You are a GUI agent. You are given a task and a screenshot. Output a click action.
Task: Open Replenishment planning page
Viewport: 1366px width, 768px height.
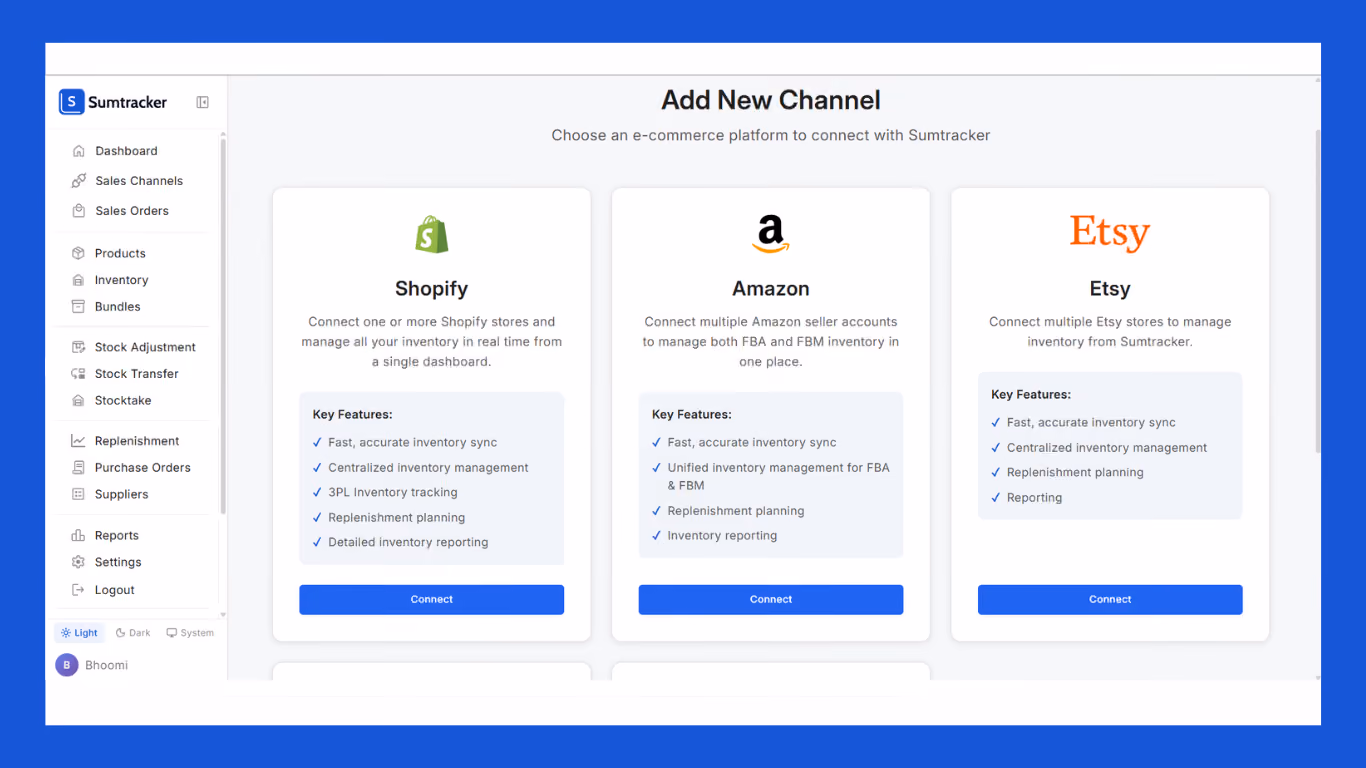point(137,441)
